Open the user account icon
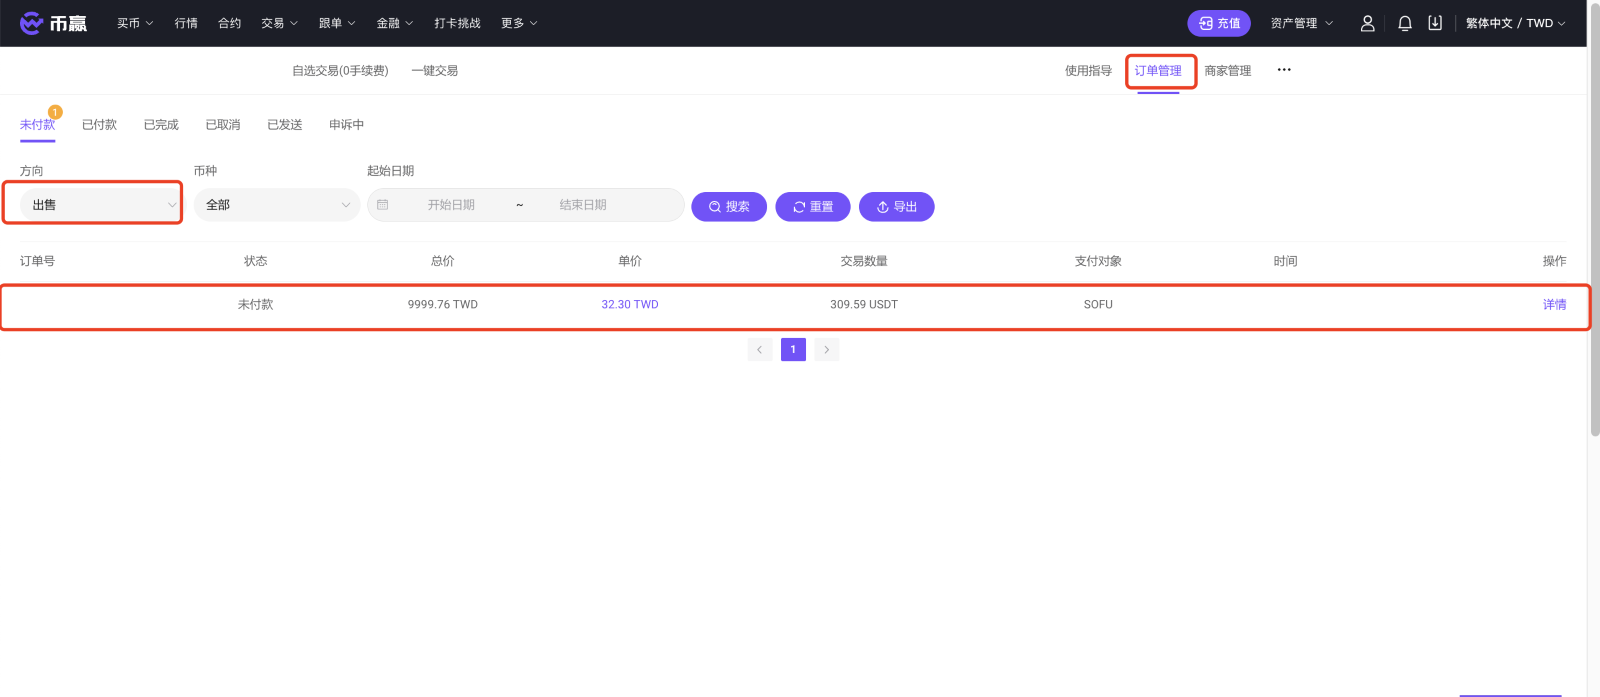1600x697 pixels. point(1367,23)
